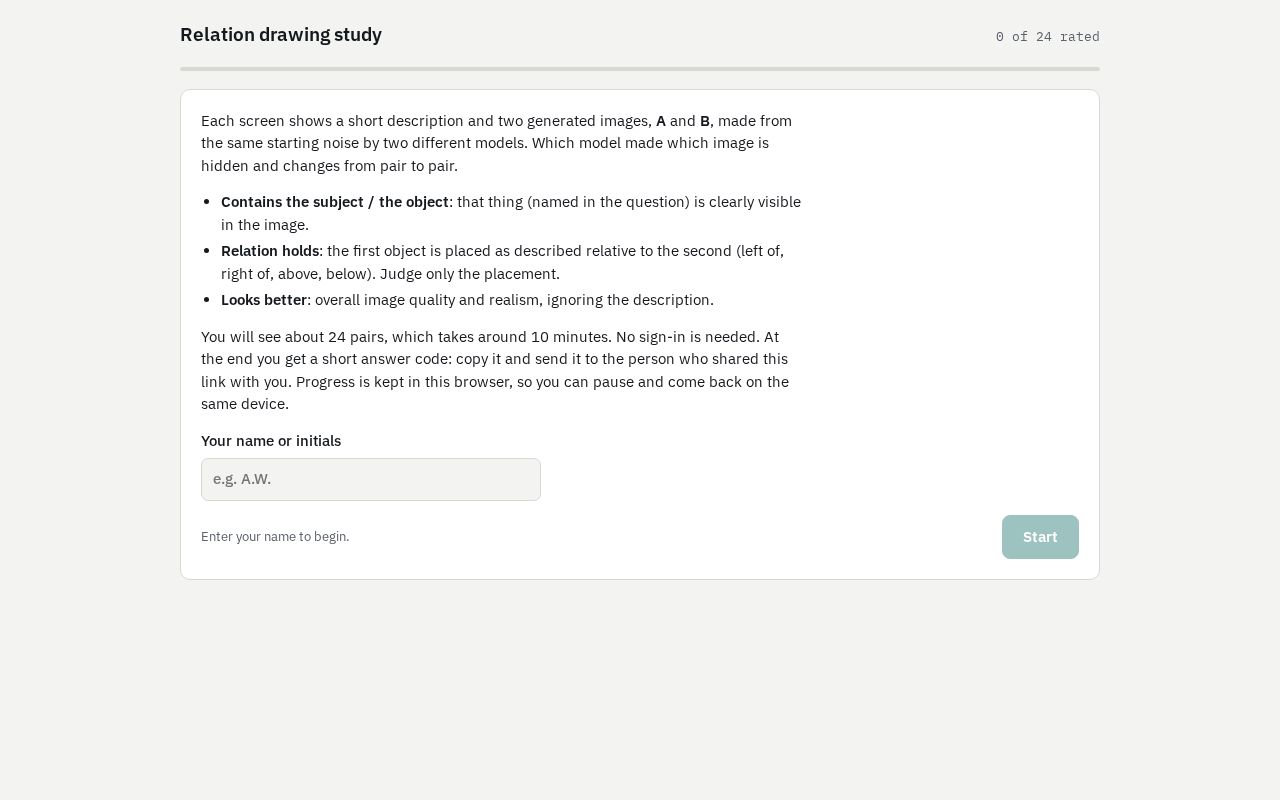
Task: Click the bold letter A in the intro
Action: [x=661, y=121]
